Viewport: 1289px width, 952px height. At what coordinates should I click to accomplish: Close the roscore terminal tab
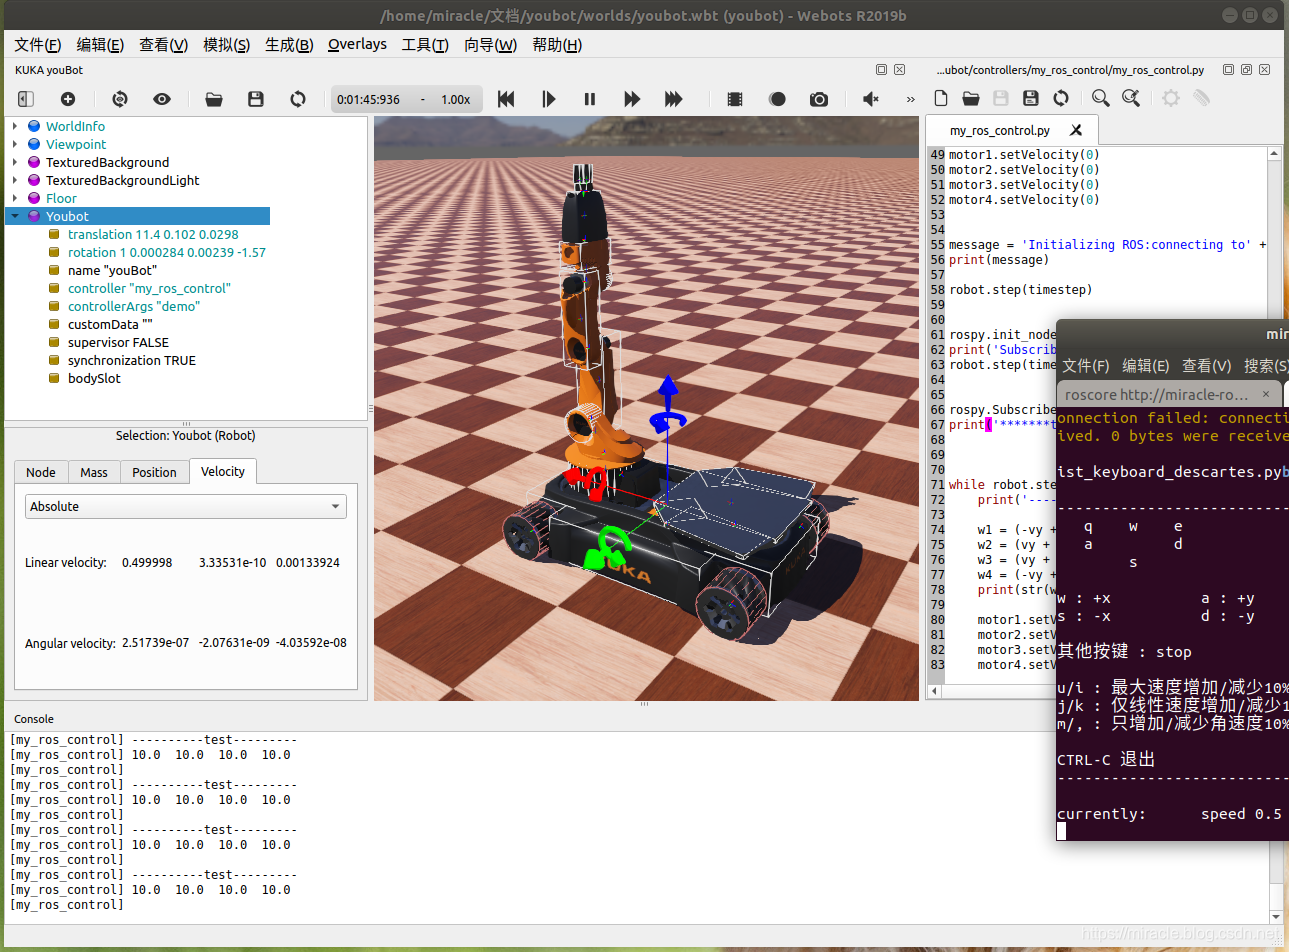[x=1265, y=394]
